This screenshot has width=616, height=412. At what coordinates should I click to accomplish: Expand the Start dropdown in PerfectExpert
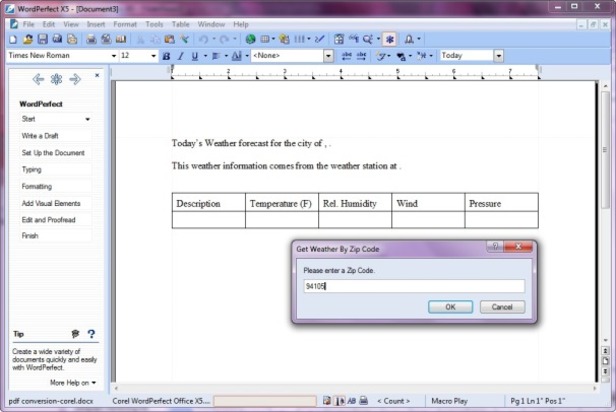pyautogui.click(x=88, y=119)
